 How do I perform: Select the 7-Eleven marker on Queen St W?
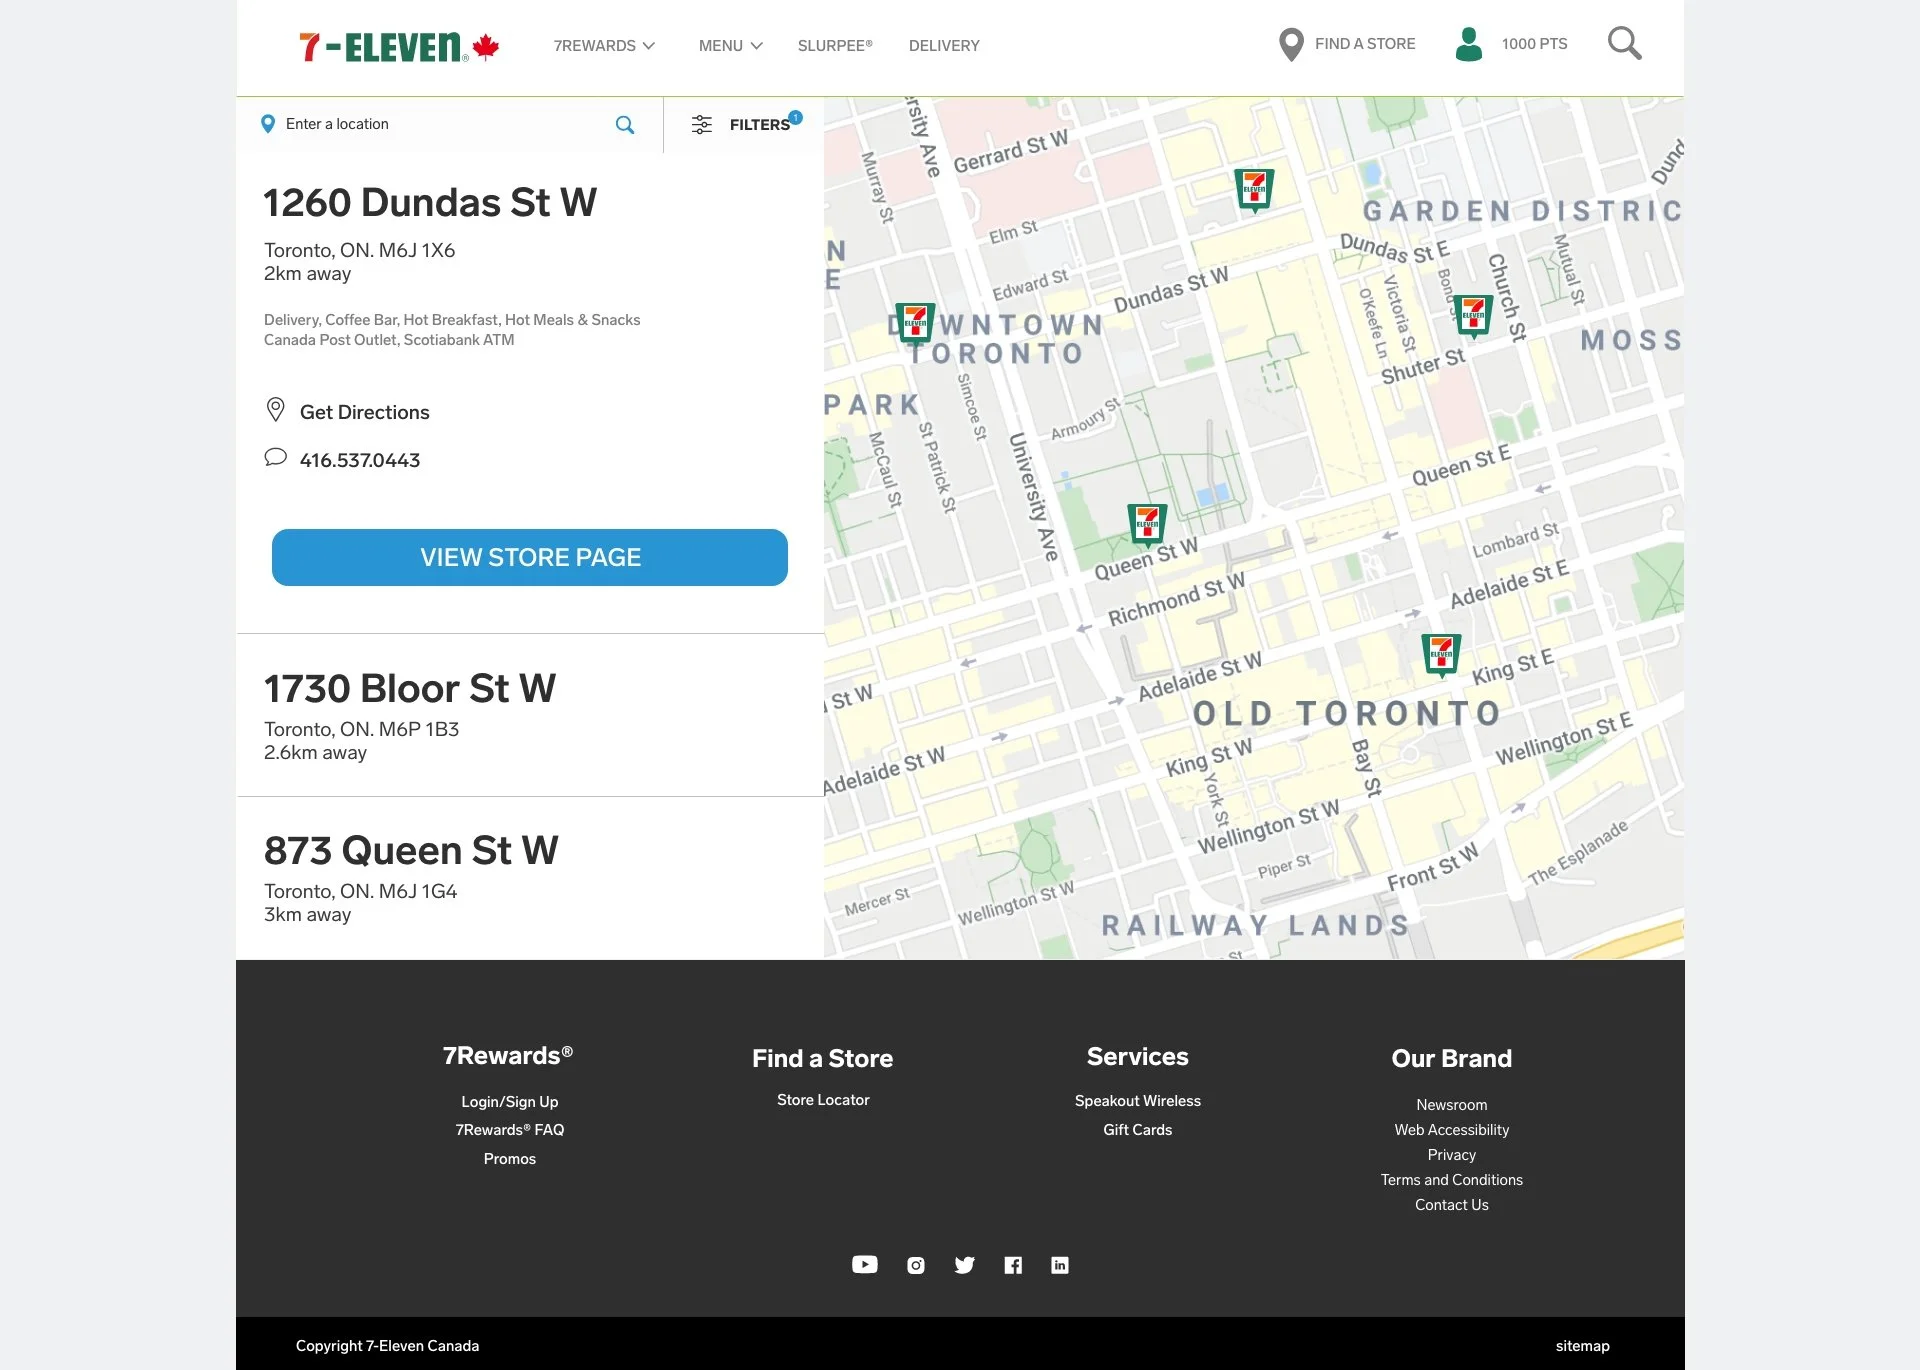coord(1147,525)
